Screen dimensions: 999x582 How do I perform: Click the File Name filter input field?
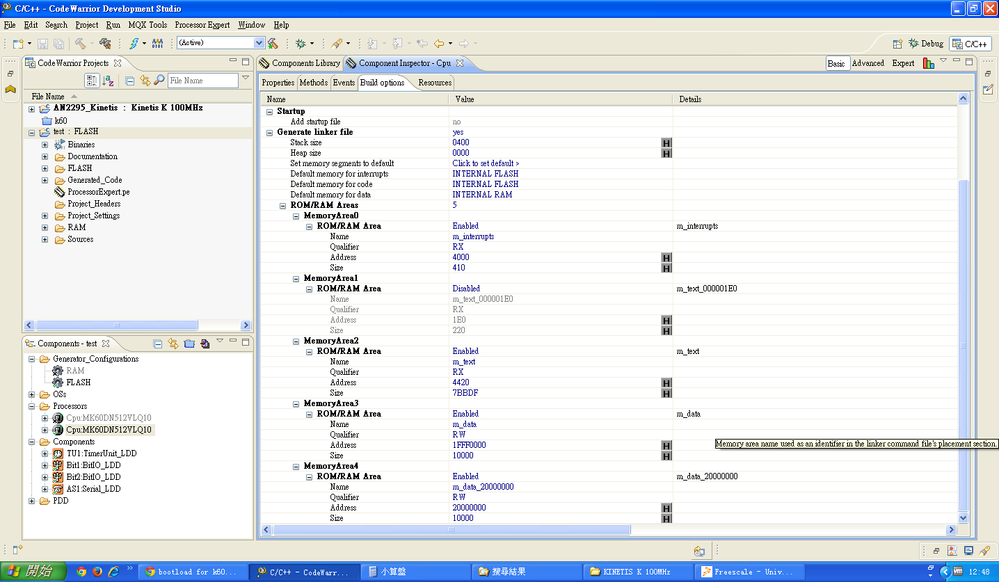tap(203, 80)
